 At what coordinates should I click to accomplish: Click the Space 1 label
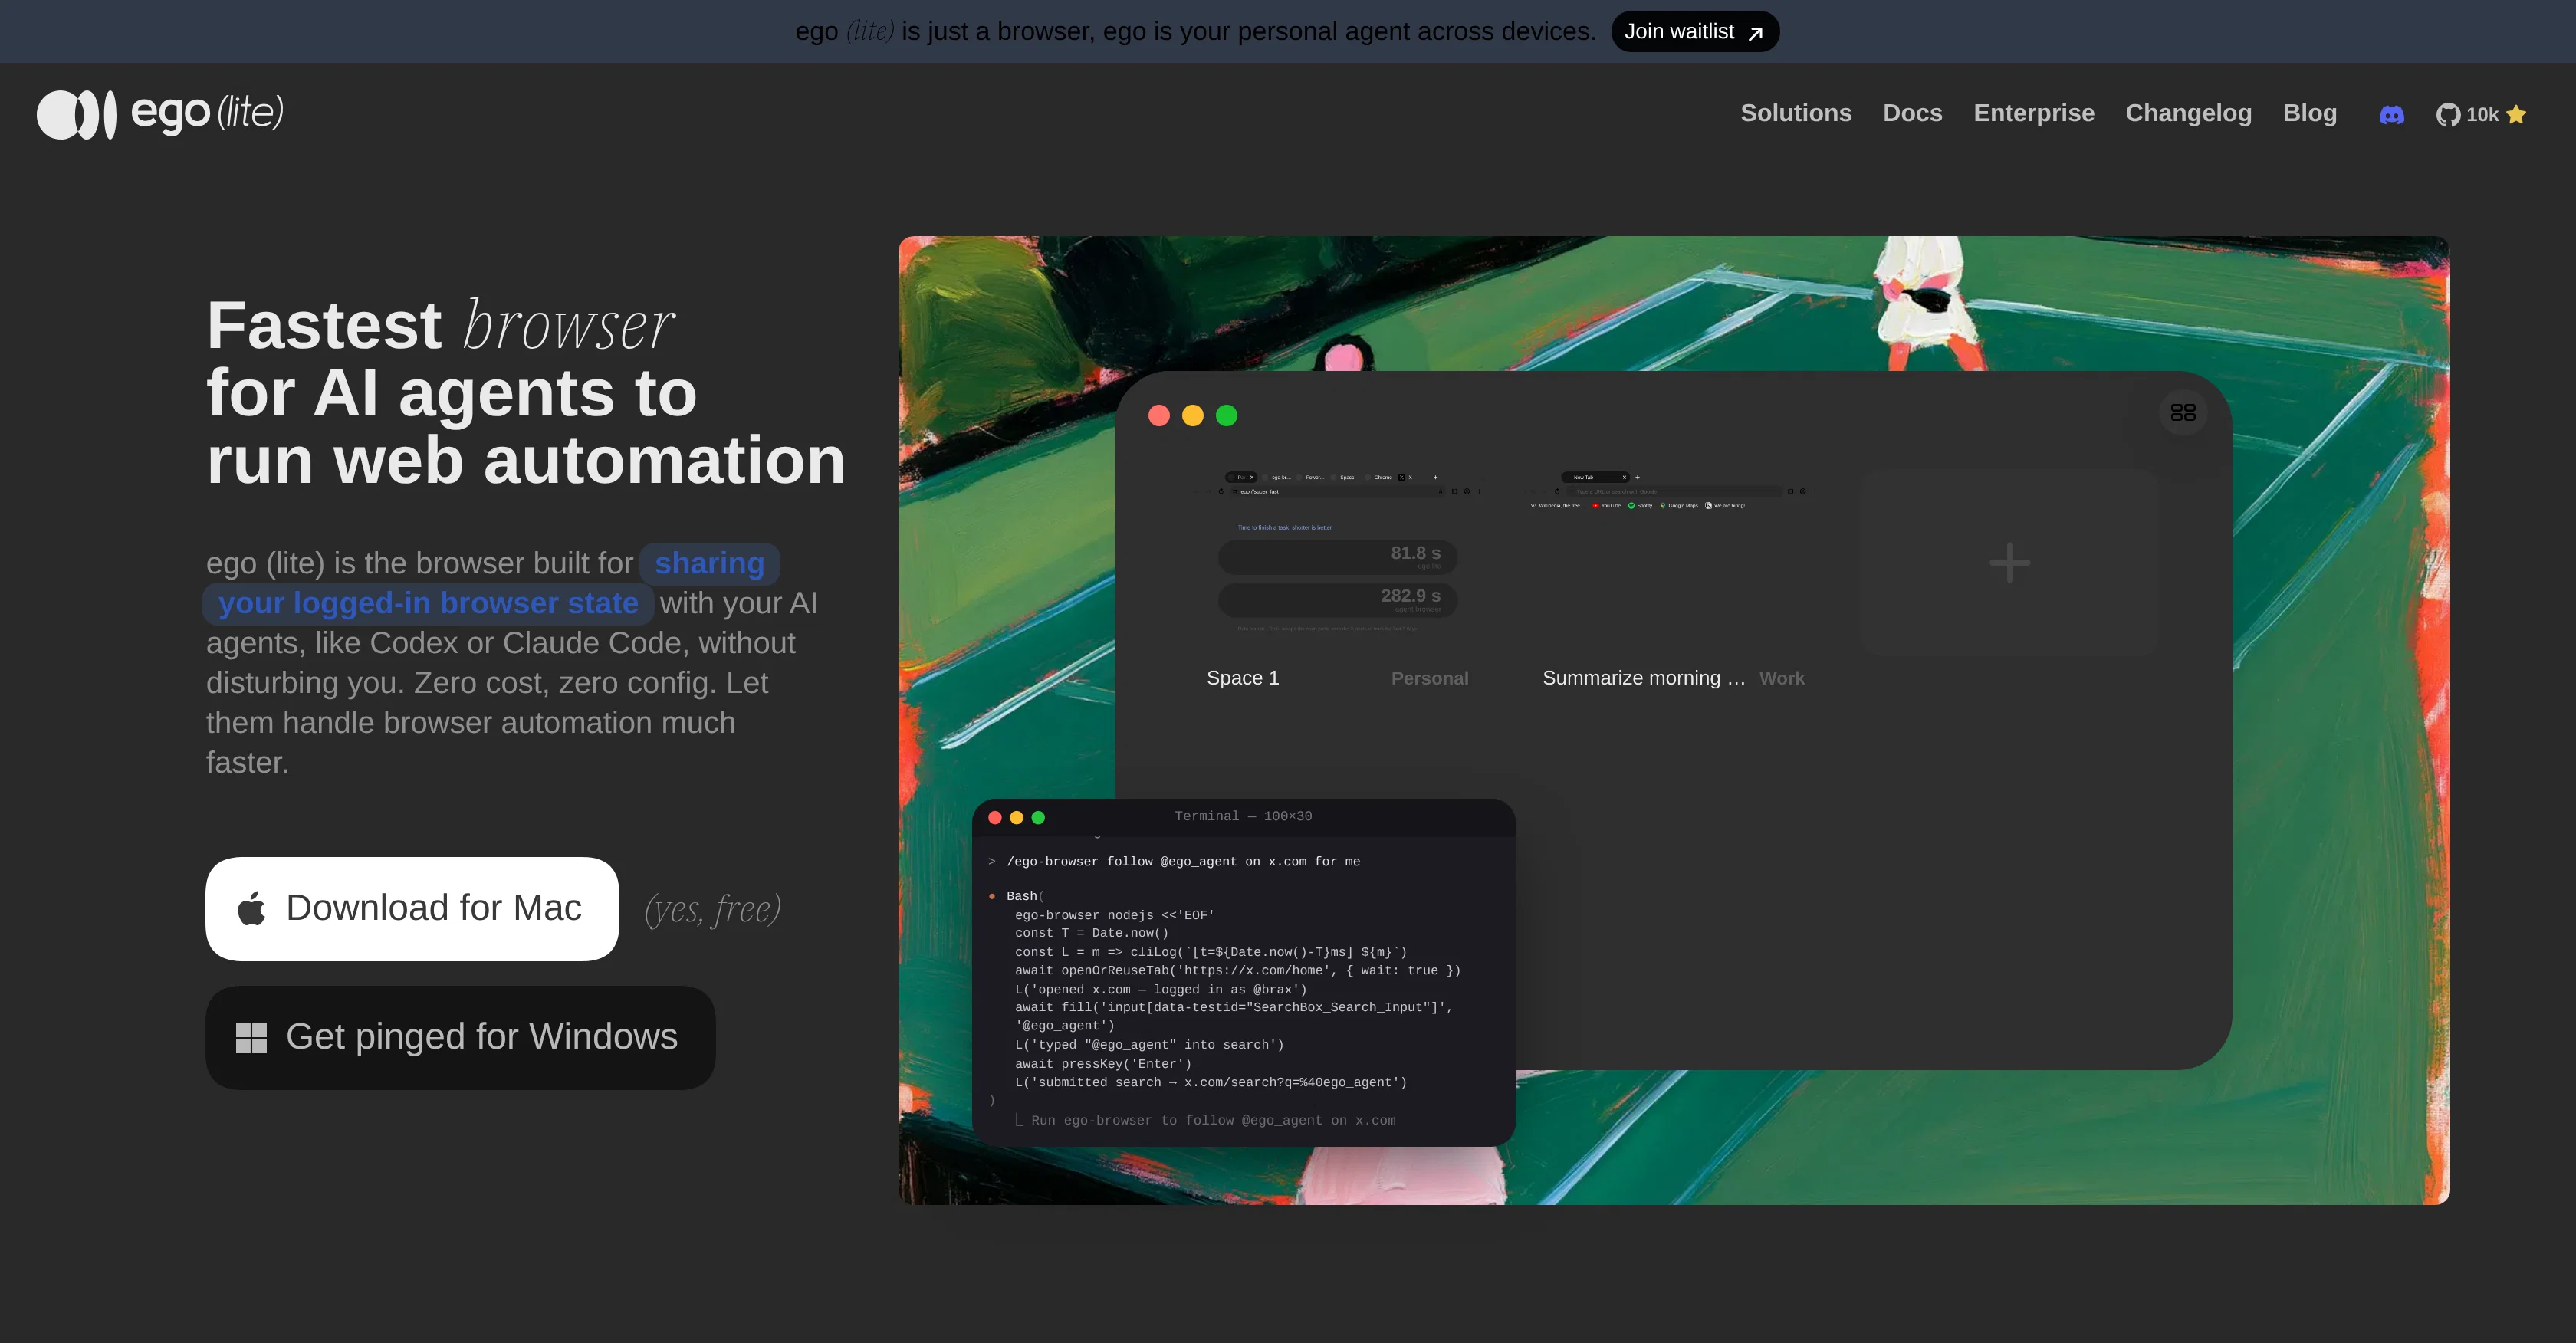pyautogui.click(x=1242, y=678)
